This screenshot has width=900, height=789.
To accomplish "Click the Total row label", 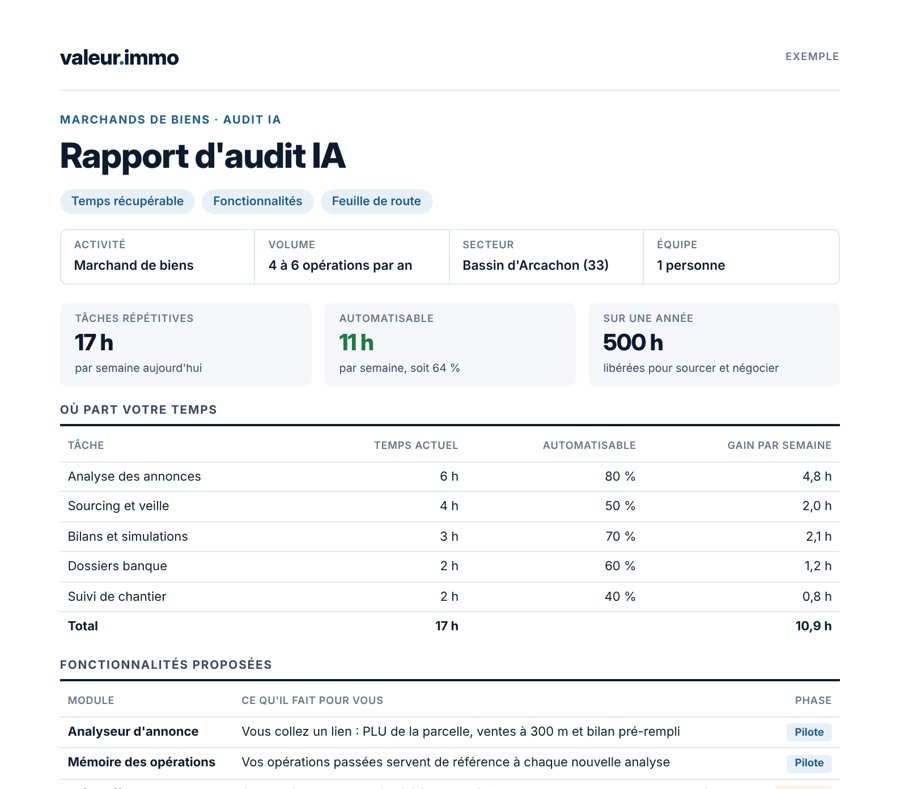I will coord(83,626).
